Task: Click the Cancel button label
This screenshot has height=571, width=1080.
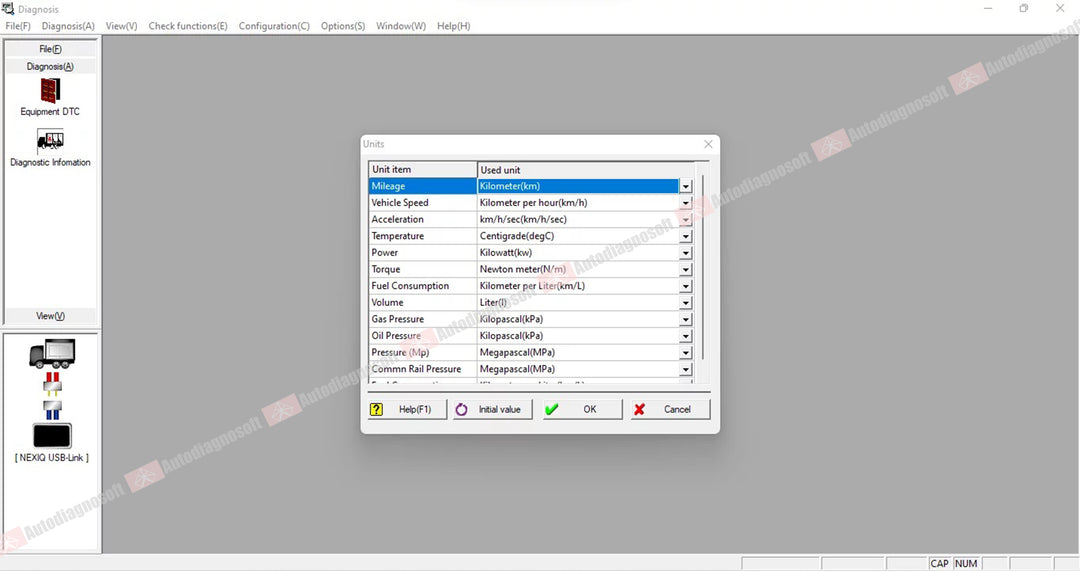Action: point(677,409)
